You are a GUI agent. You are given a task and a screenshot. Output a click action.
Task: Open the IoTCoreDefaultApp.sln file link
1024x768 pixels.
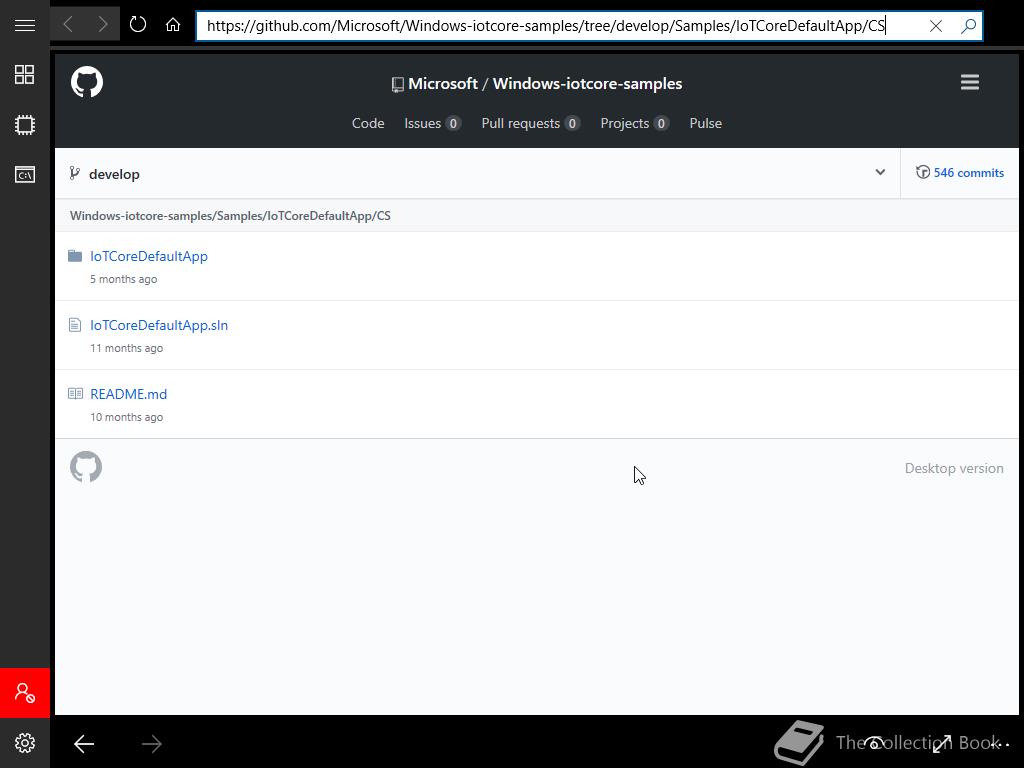click(x=159, y=325)
